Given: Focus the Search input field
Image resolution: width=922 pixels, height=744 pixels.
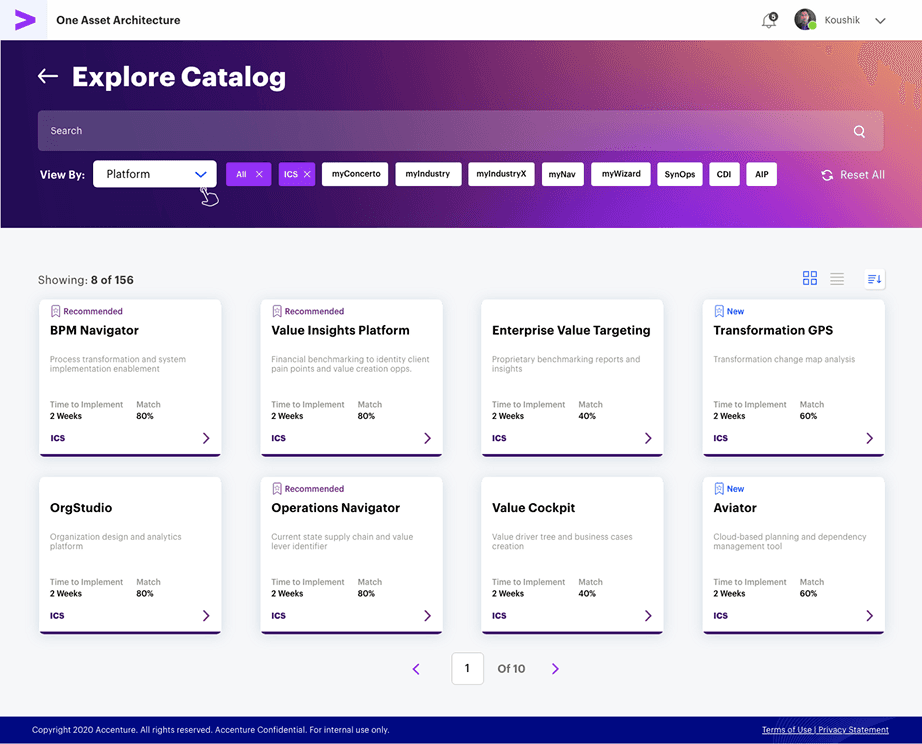Looking at the screenshot, I should 460,131.
